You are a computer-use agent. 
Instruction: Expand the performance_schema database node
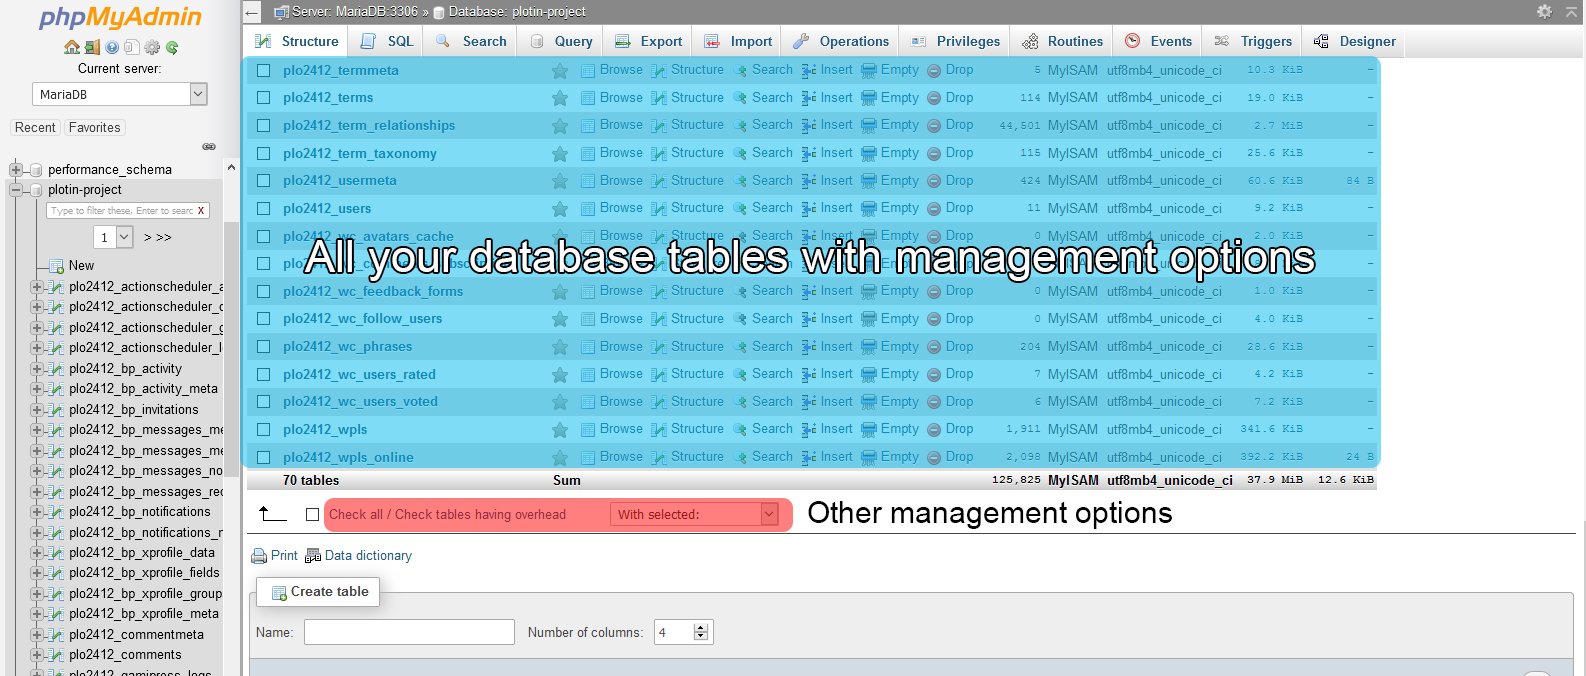16,170
